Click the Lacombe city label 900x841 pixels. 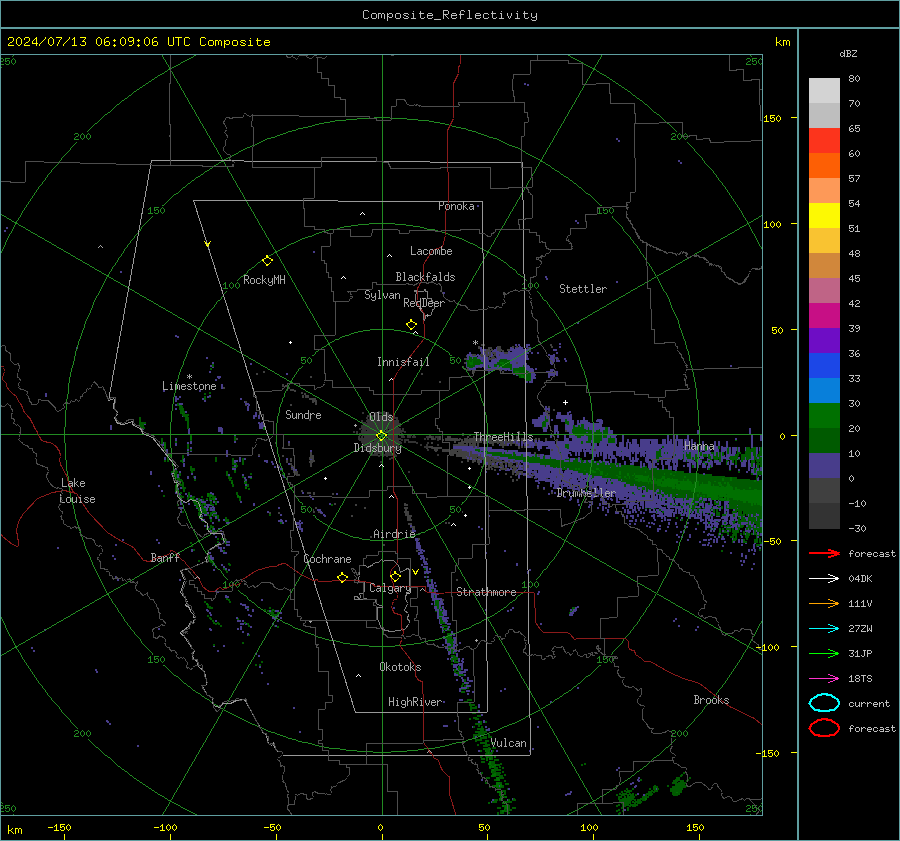point(431,251)
